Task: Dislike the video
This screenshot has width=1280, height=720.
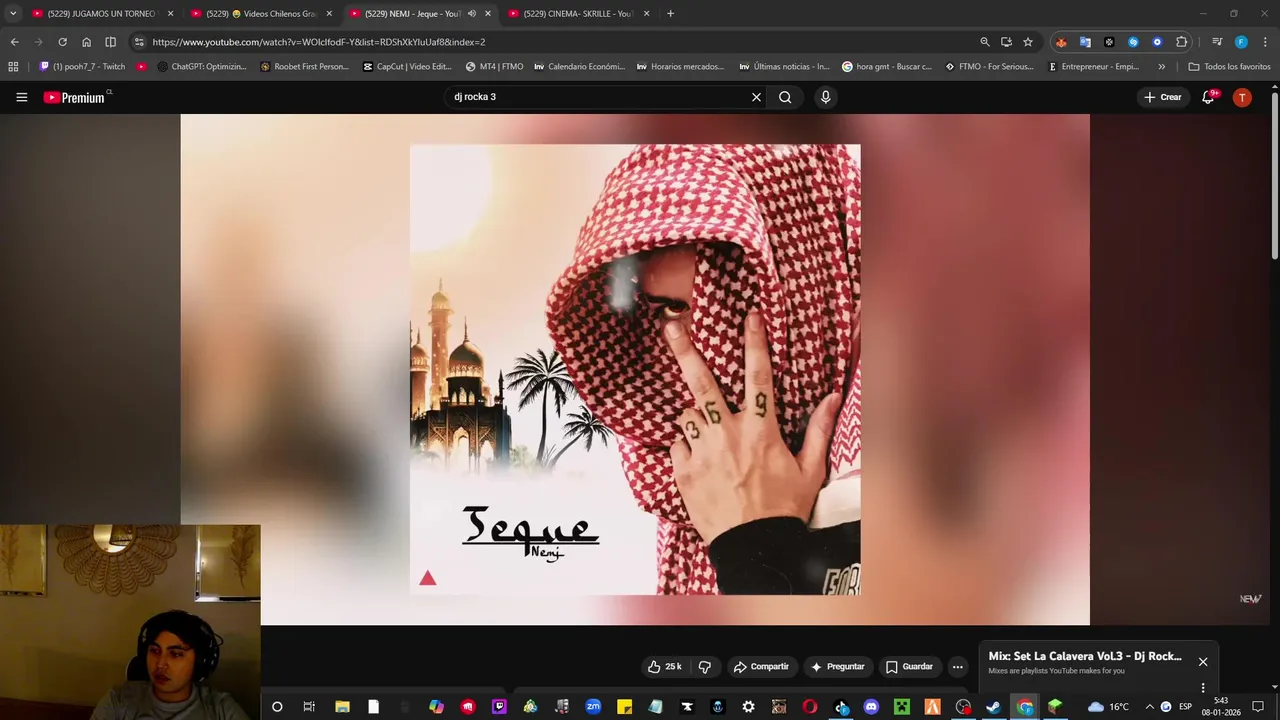Action: pyautogui.click(x=705, y=667)
